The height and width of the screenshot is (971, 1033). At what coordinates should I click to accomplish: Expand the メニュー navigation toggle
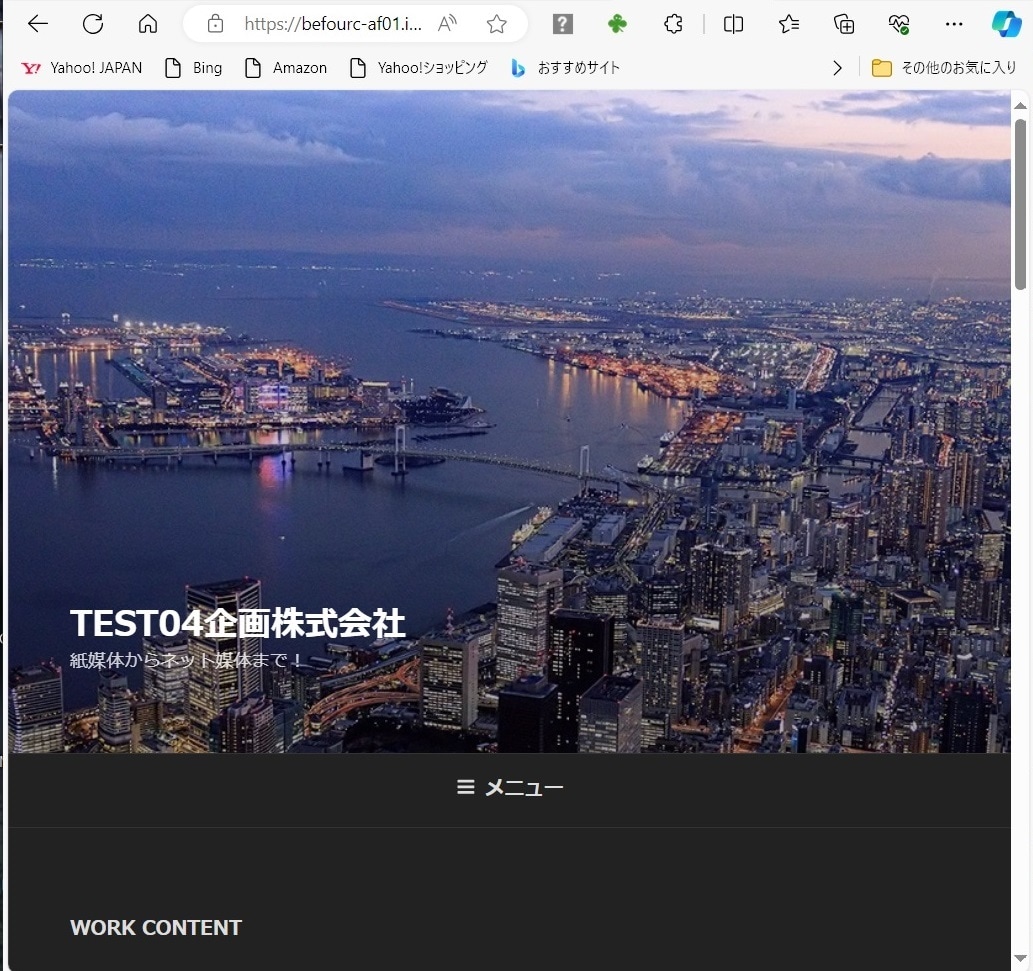pos(509,787)
